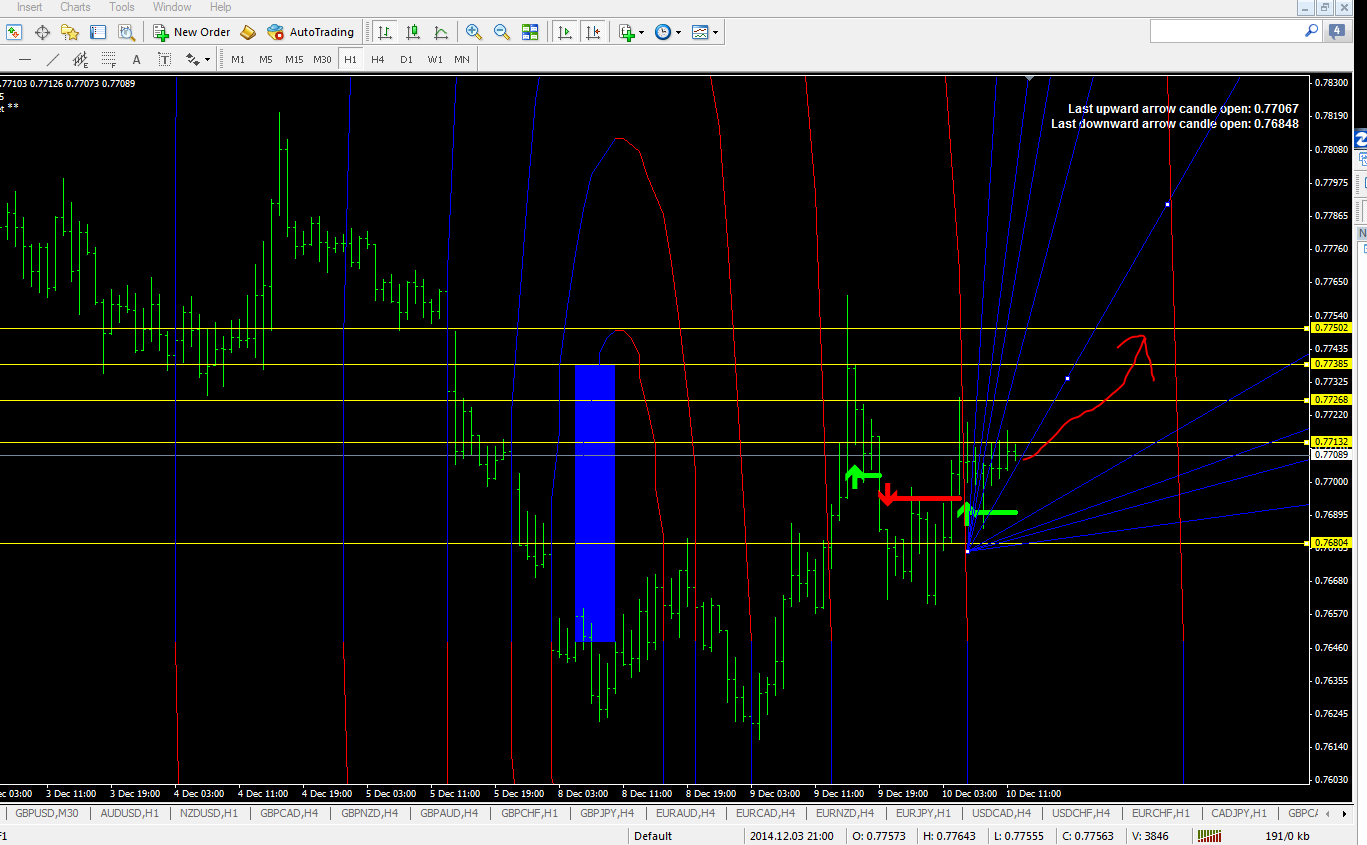Viewport: 1367px width, 845px height.
Task: Toggle the AutoTrading button
Action: (x=311, y=32)
